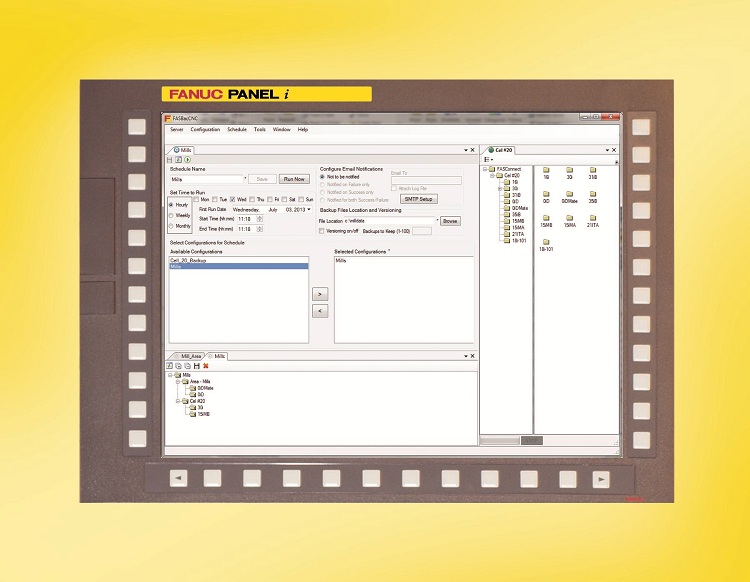Open the Window menu
Image resolution: width=750 pixels, height=582 pixels.
(282, 130)
